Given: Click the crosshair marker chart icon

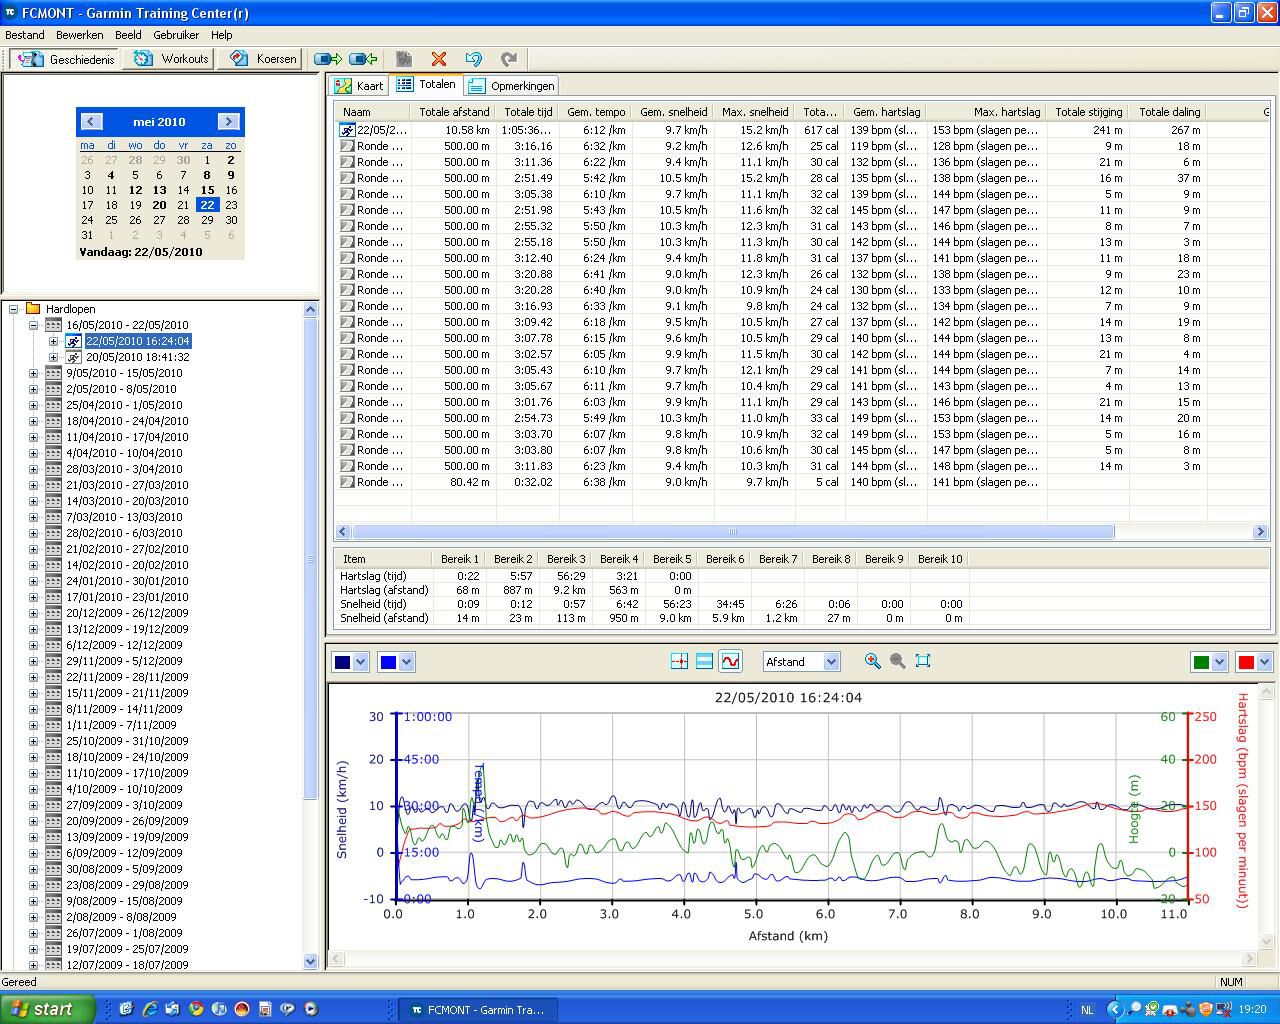Looking at the screenshot, I should (679, 661).
